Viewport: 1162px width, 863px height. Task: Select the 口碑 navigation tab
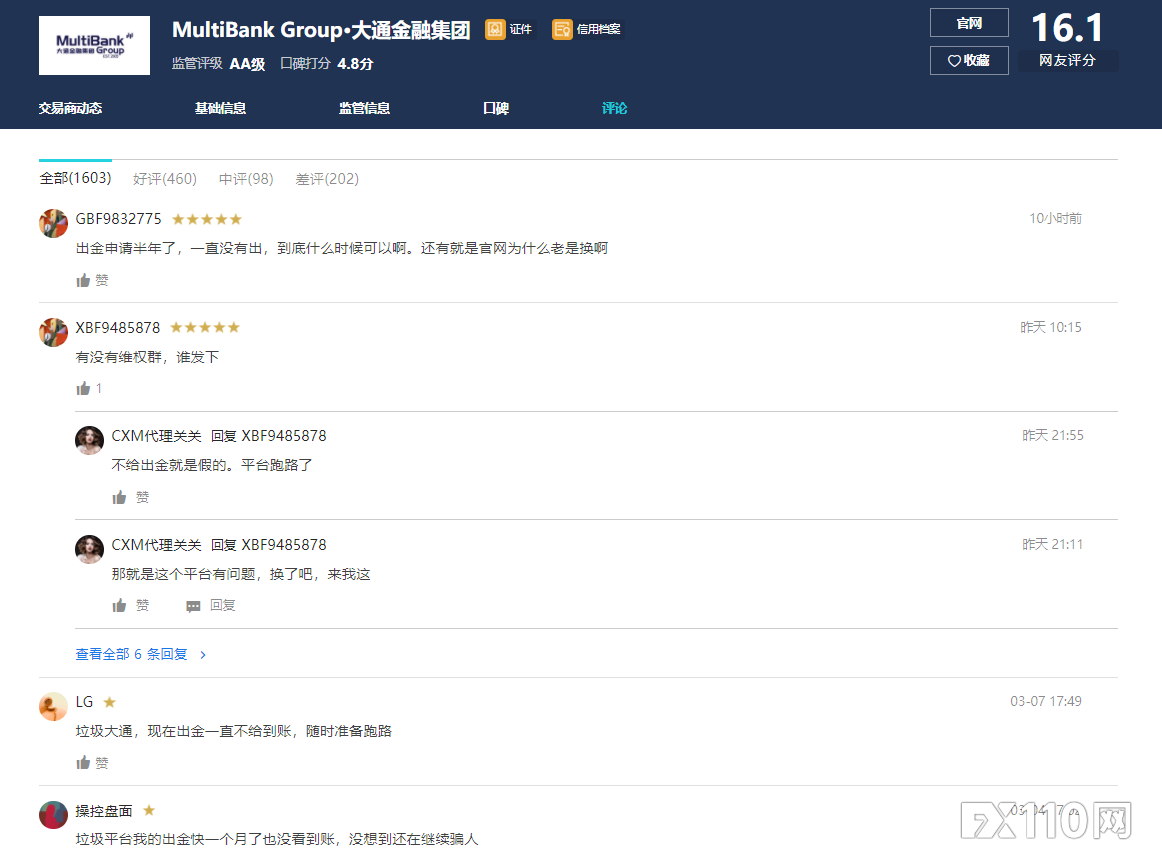pos(495,108)
